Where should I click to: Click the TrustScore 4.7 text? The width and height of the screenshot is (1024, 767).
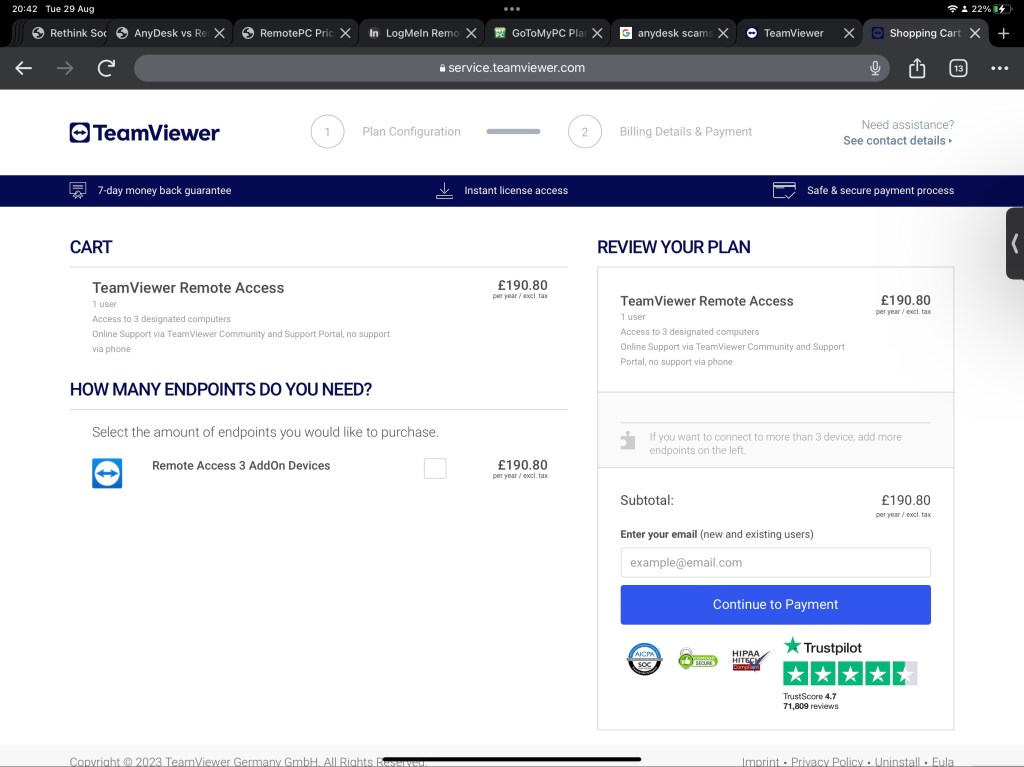pos(810,696)
